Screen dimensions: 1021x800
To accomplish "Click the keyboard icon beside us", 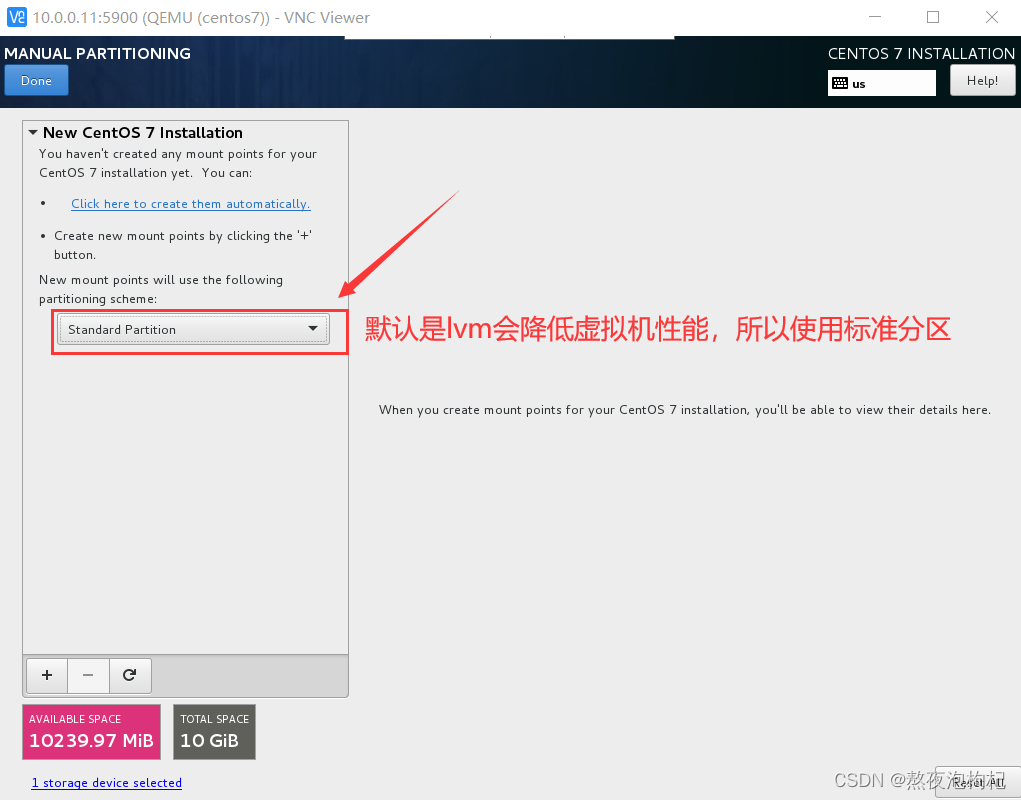I will coord(840,83).
